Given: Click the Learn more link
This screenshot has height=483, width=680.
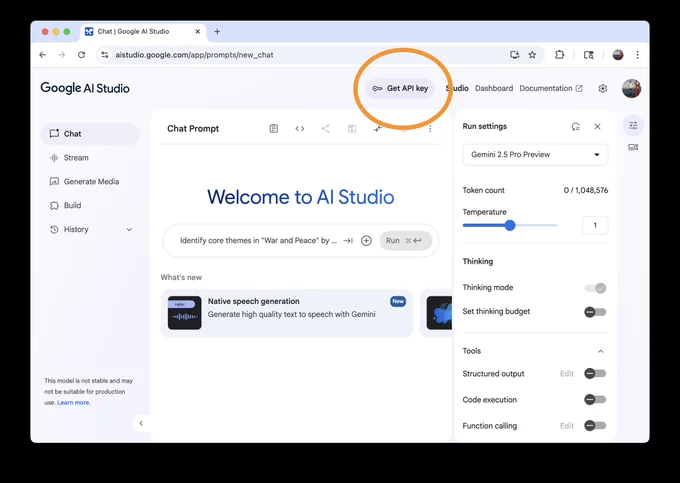Looking at the screenshot, I should [x=73, y=402].
